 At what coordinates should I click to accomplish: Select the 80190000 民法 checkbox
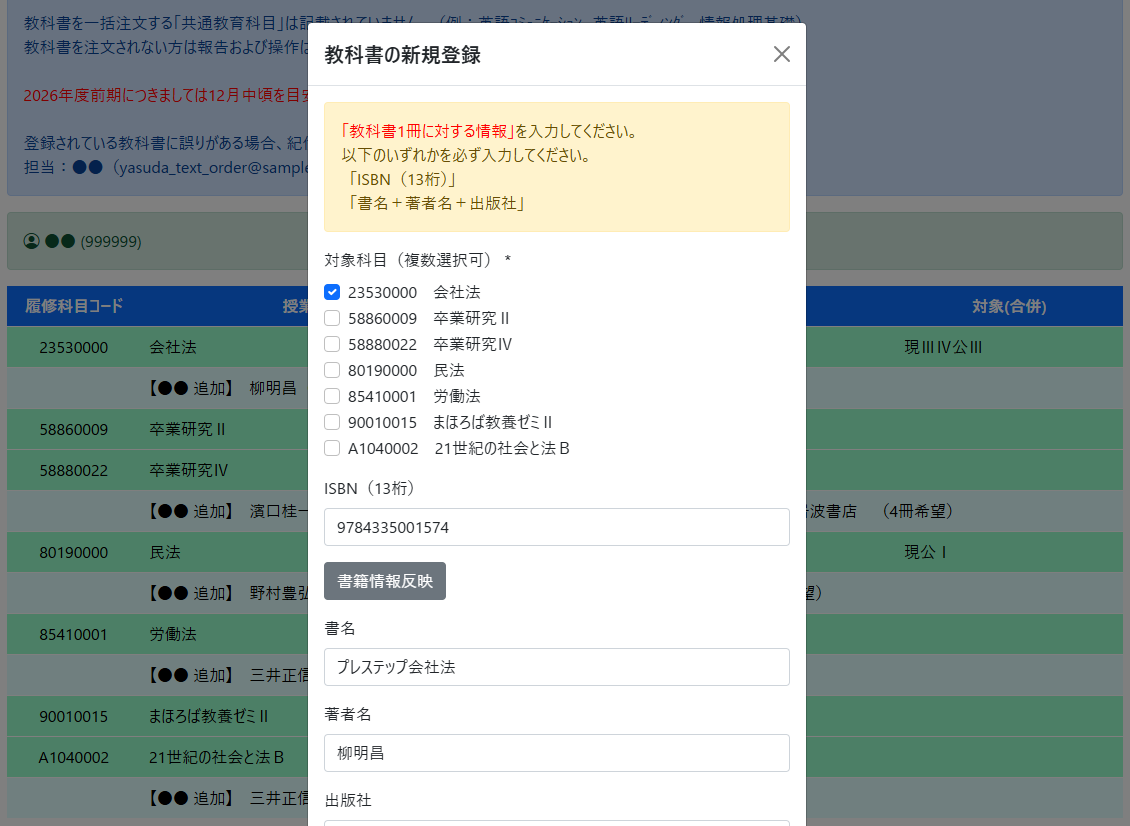tap(333, 370)
